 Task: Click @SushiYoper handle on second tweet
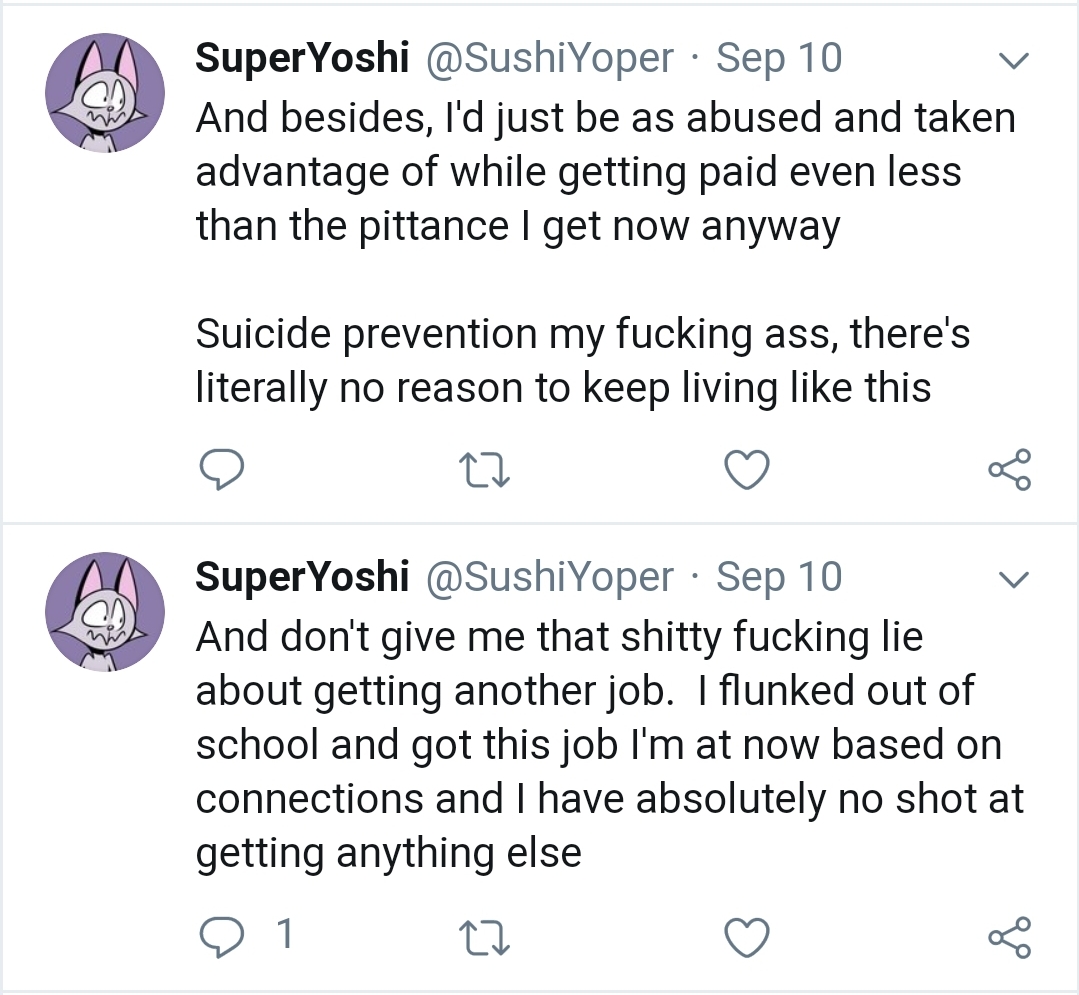pos(550,577)
